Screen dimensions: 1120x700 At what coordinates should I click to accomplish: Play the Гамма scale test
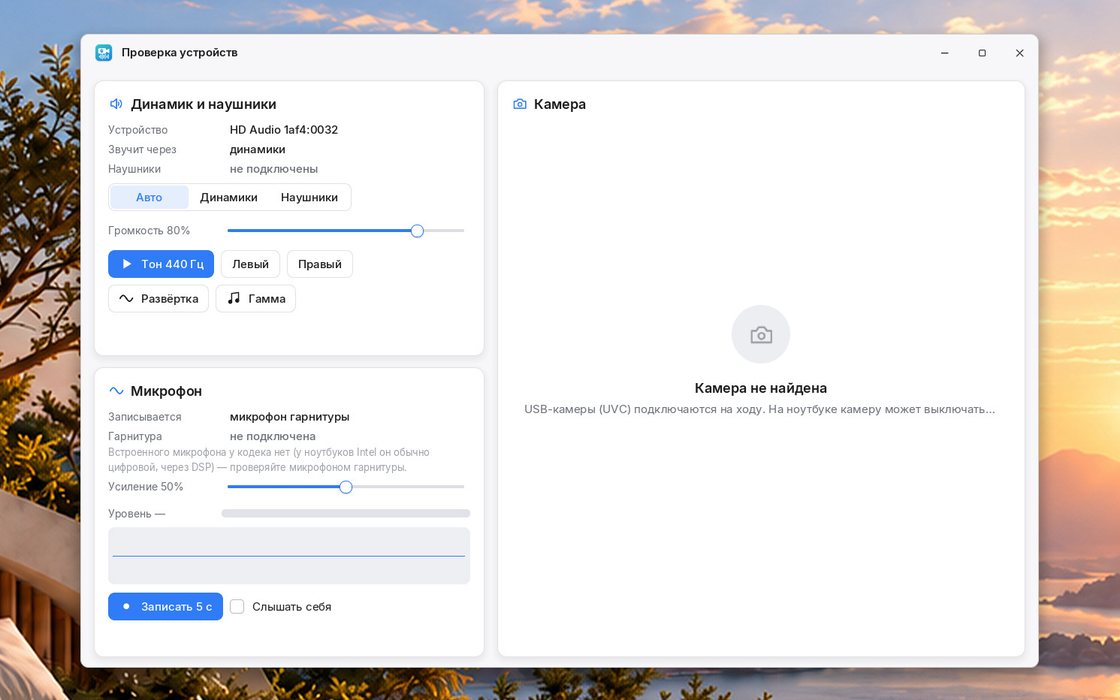click(x=256, y=299)
